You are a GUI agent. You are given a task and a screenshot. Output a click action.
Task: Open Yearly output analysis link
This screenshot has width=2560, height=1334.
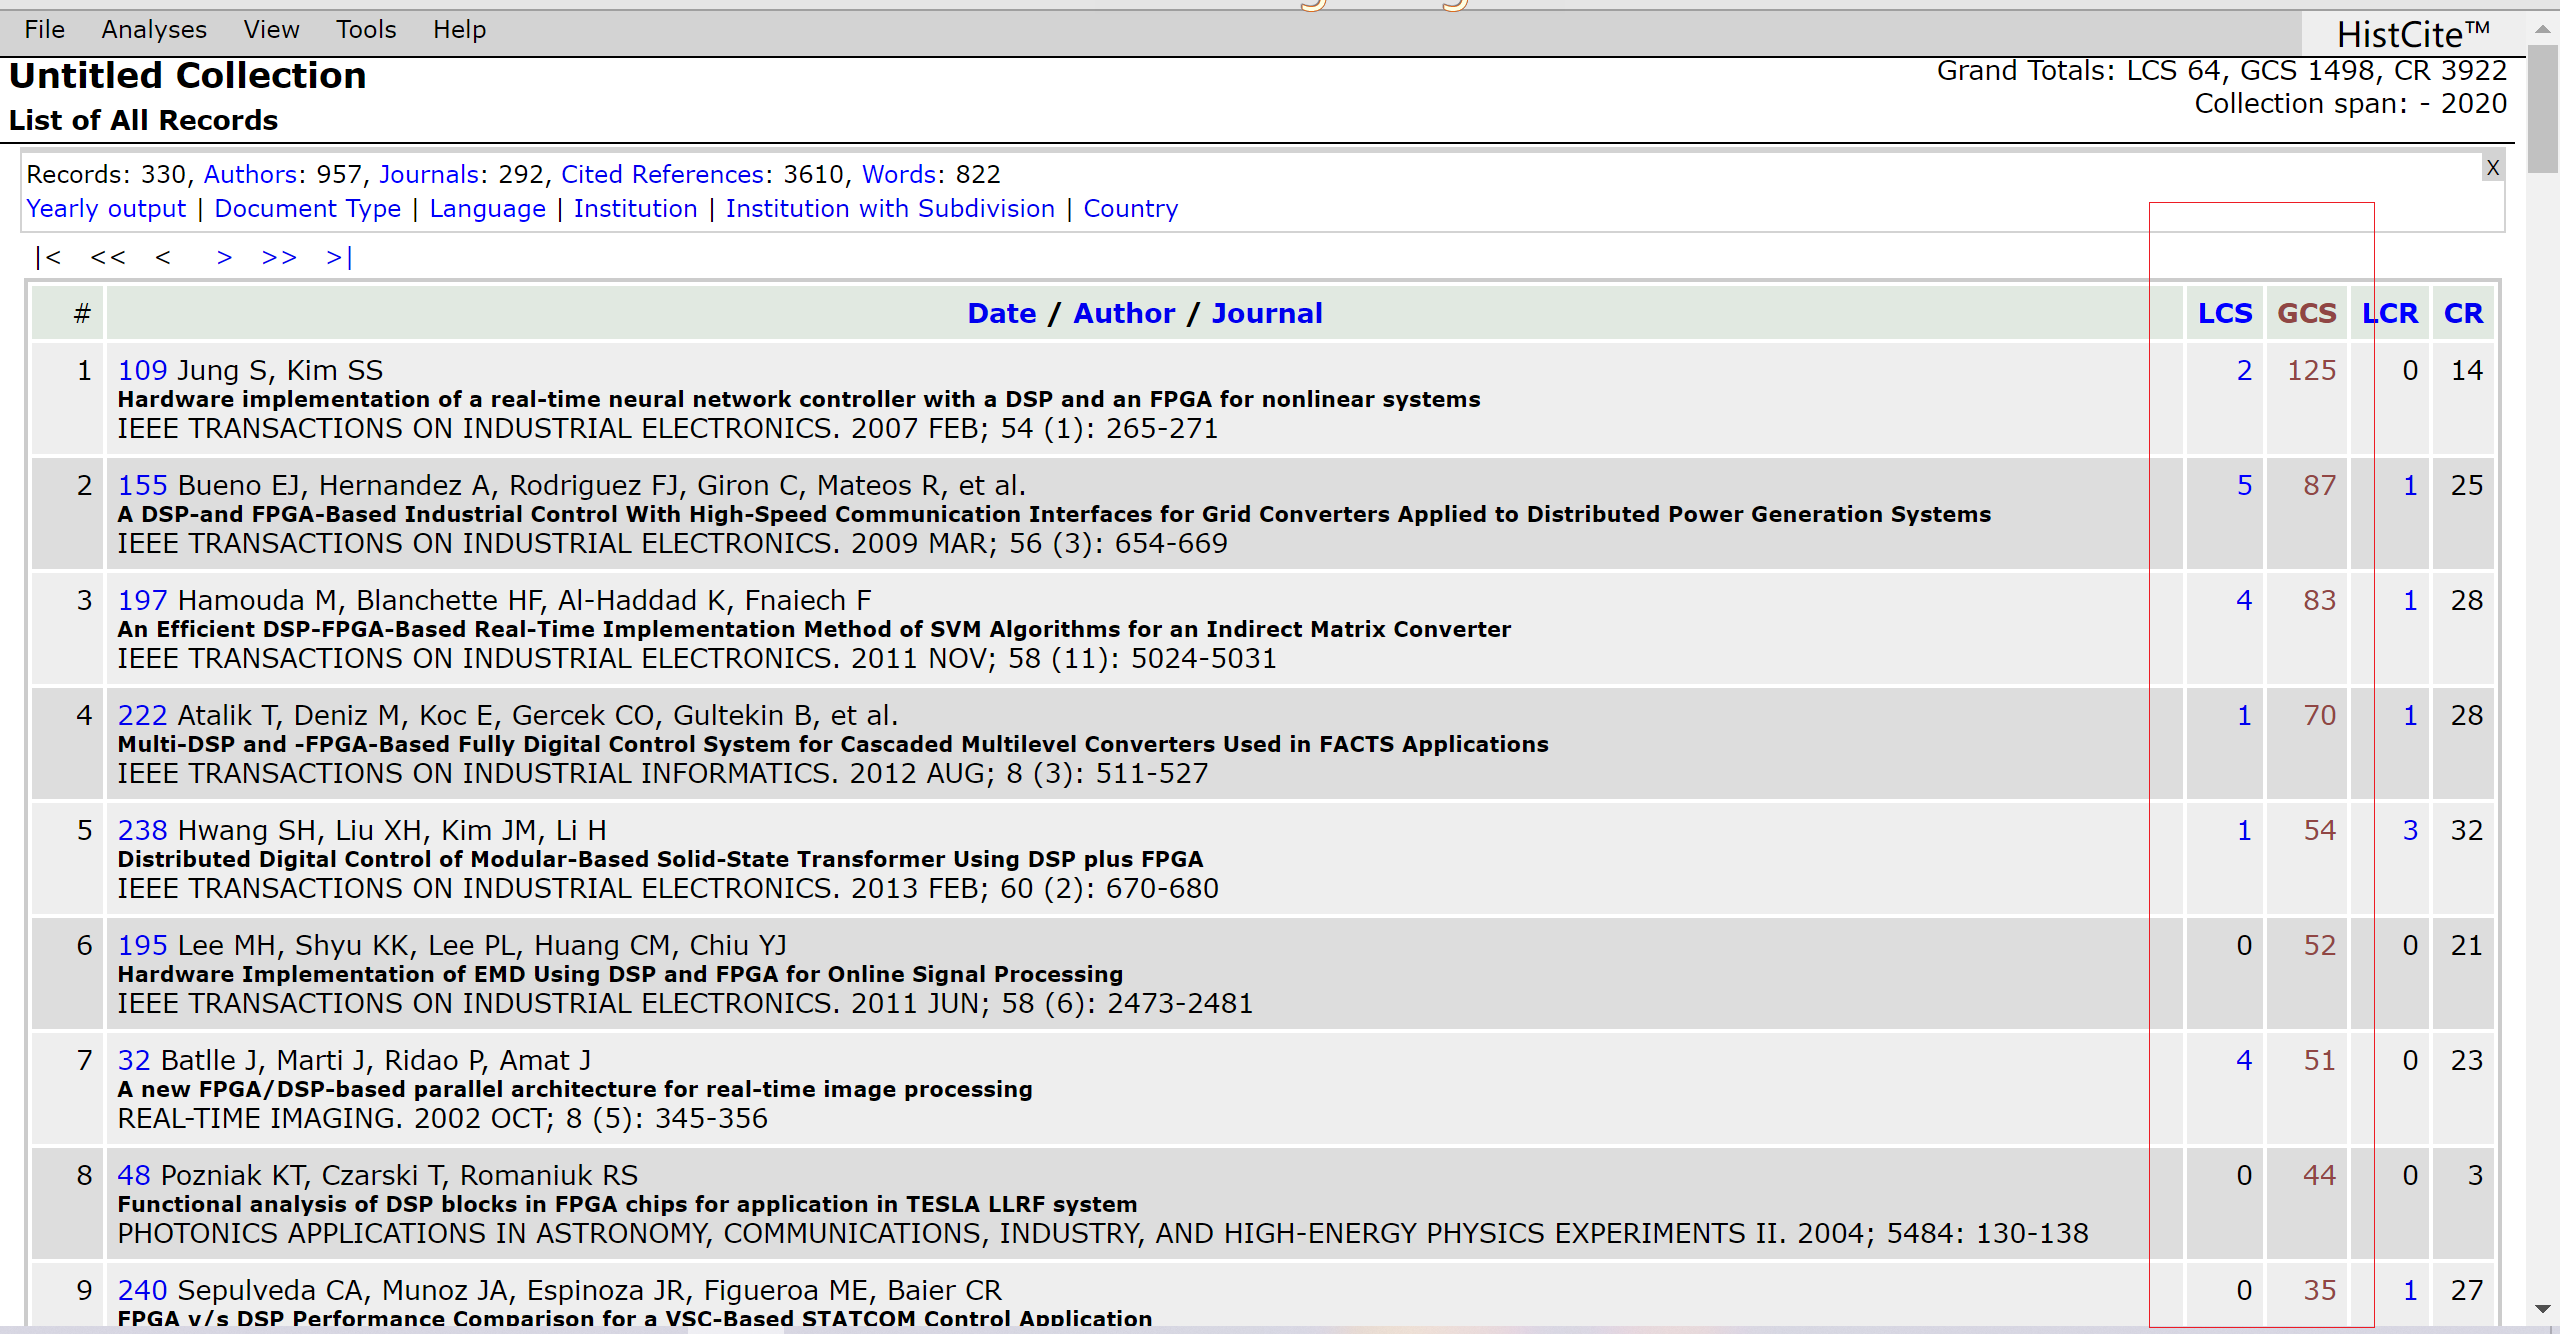click(x=106, y=208)
